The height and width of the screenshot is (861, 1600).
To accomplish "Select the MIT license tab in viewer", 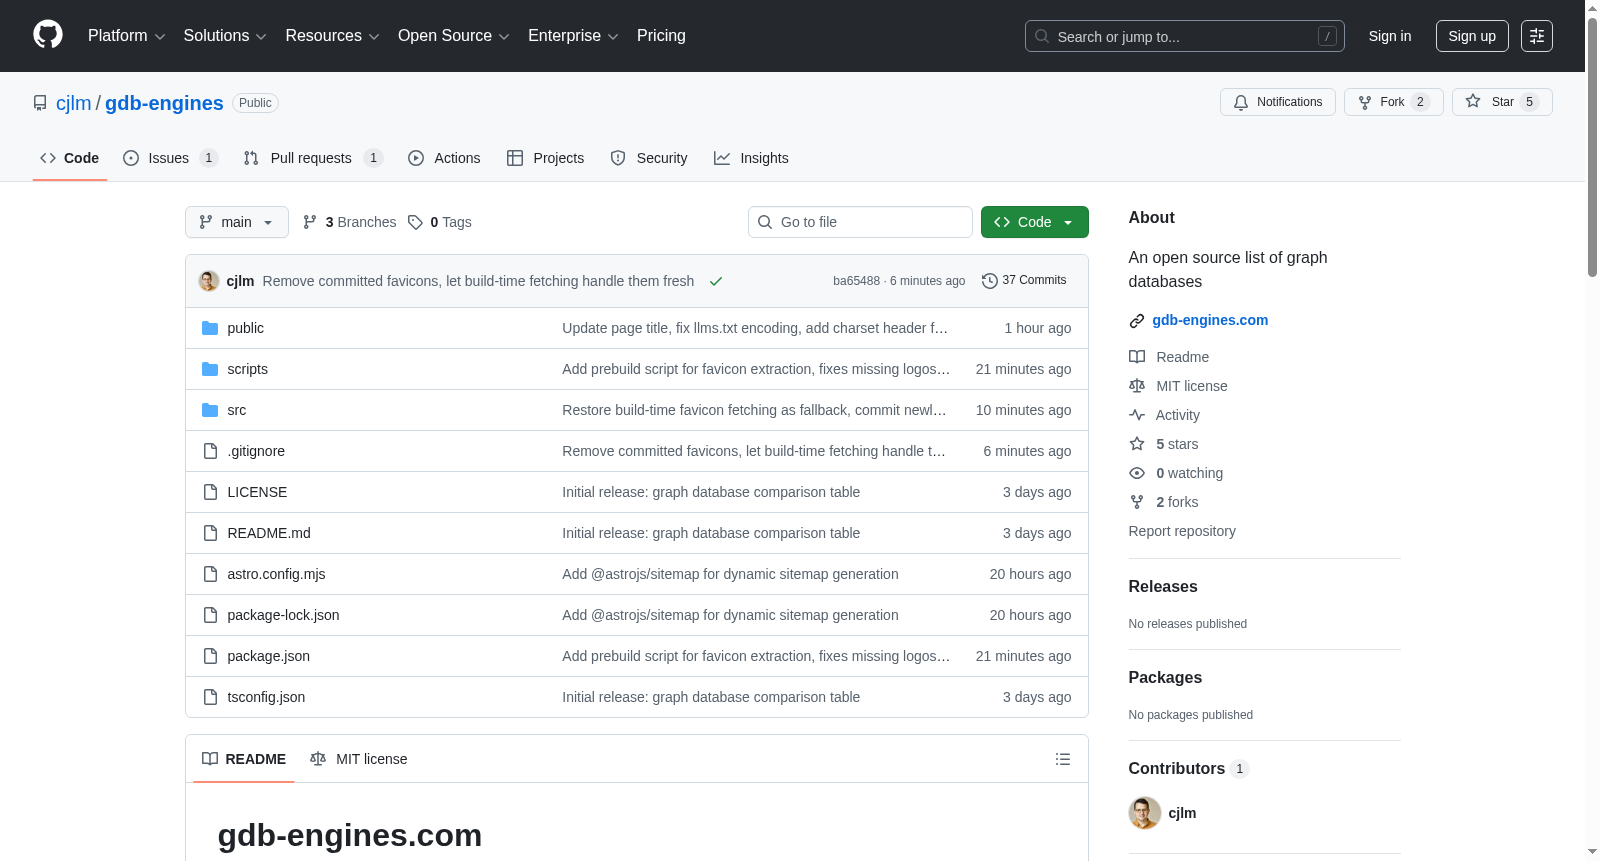I will pyautogui.click(x=359, y=759).
